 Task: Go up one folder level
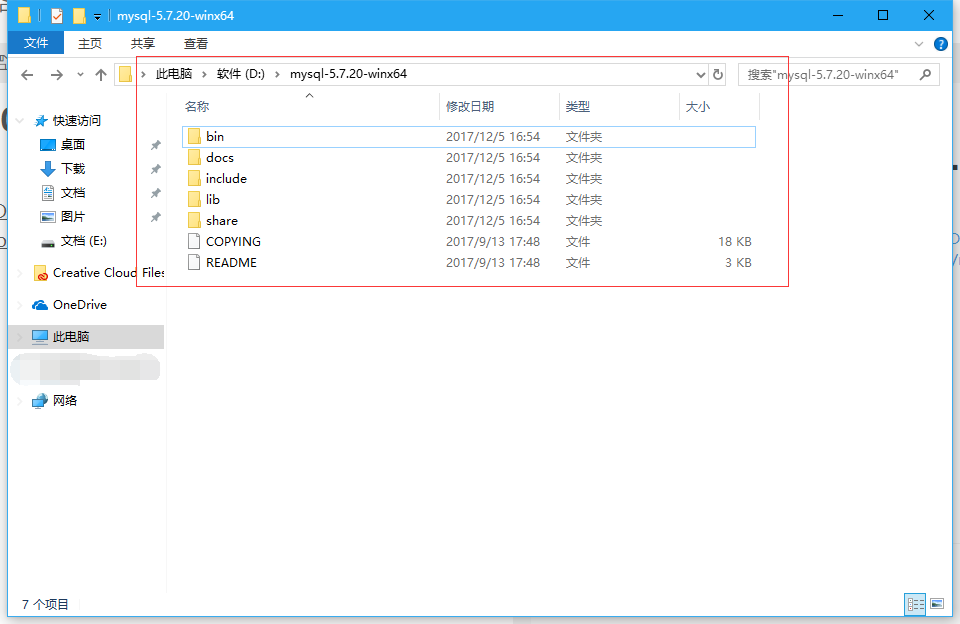[101, 75]
